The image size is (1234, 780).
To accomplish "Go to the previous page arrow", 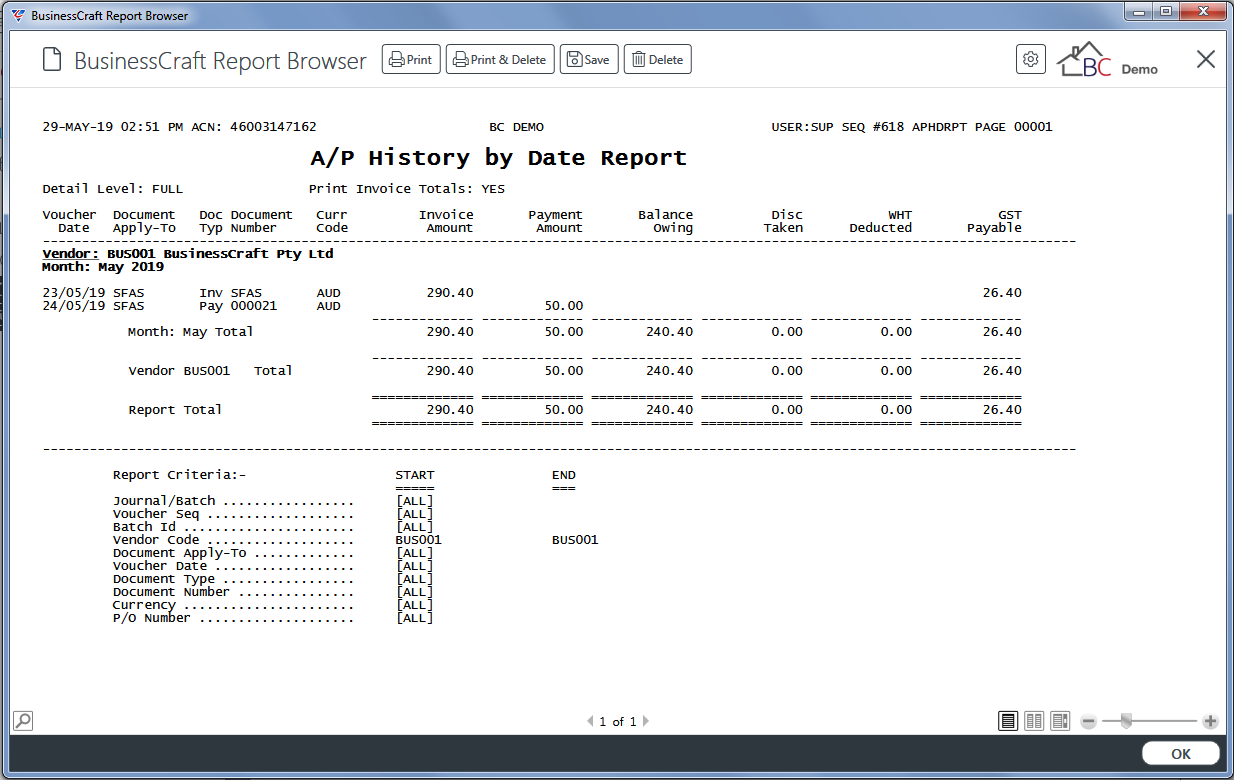I will pyautogui.click(x=589, y=721).
